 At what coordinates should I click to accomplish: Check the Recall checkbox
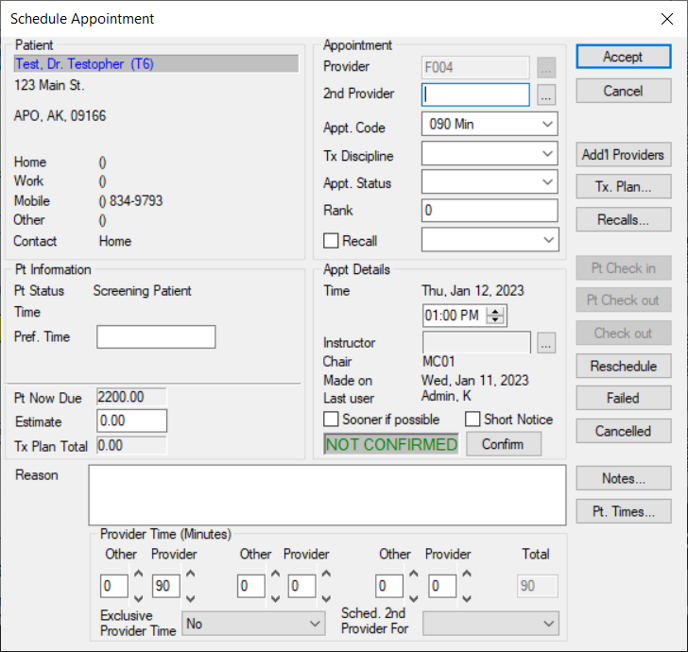click(x=331, y=240)
